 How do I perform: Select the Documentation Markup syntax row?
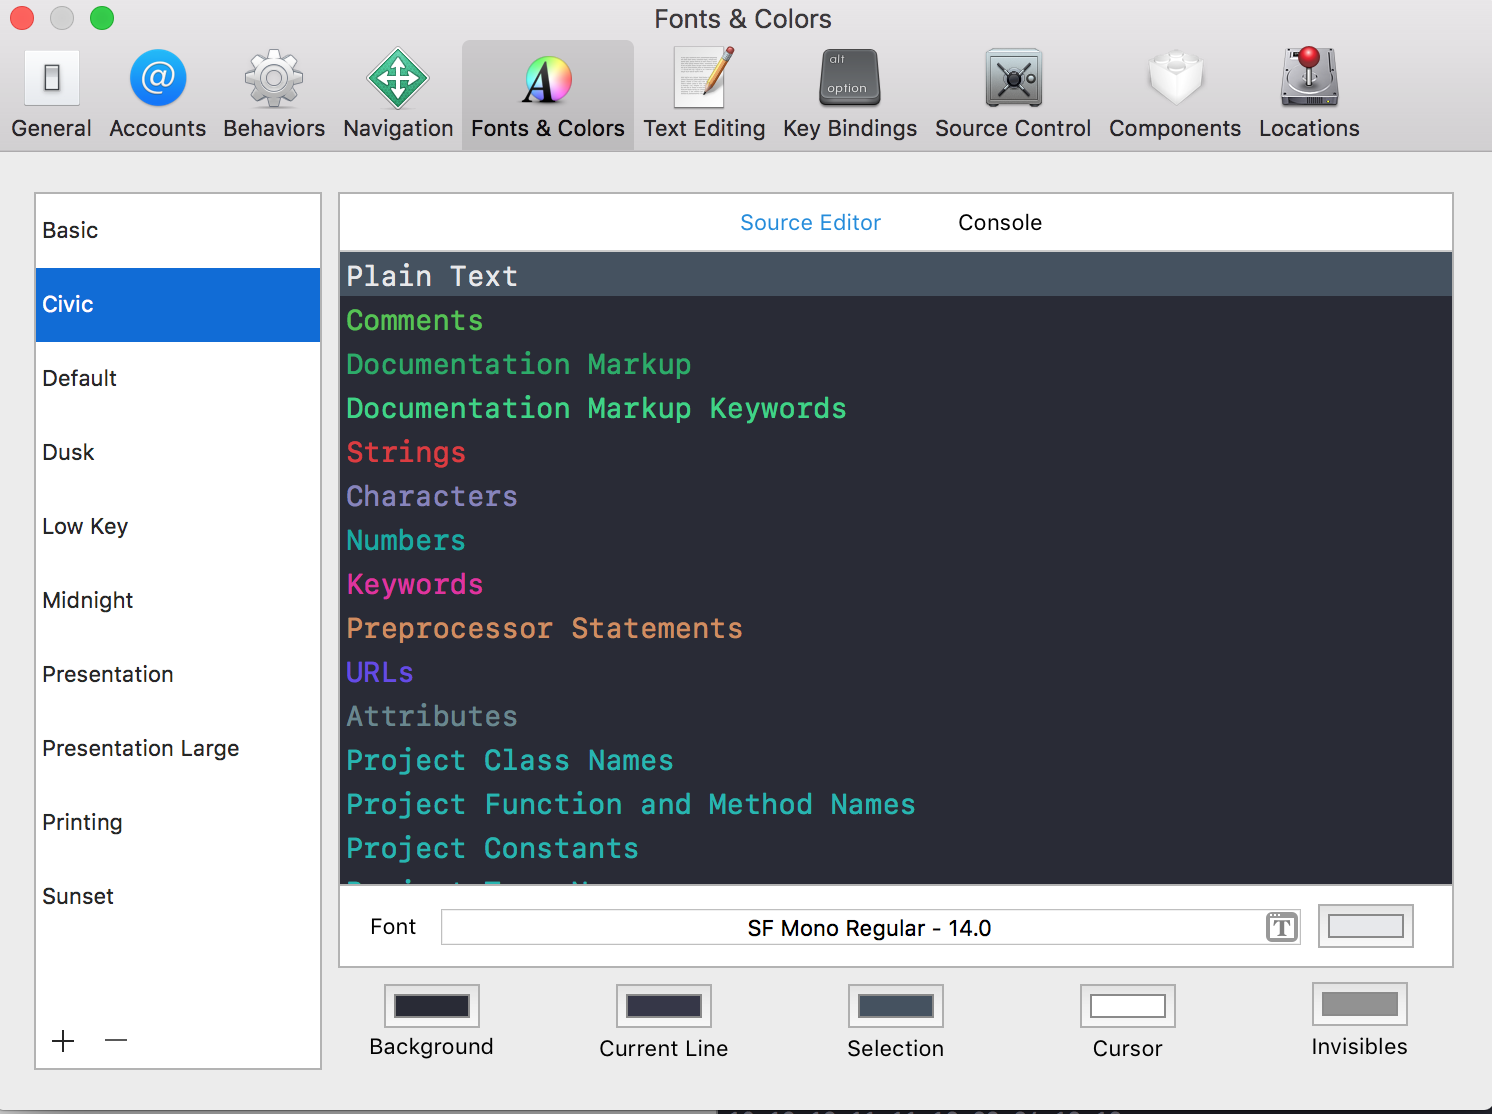pyautogui.click(x=896, y=363)
